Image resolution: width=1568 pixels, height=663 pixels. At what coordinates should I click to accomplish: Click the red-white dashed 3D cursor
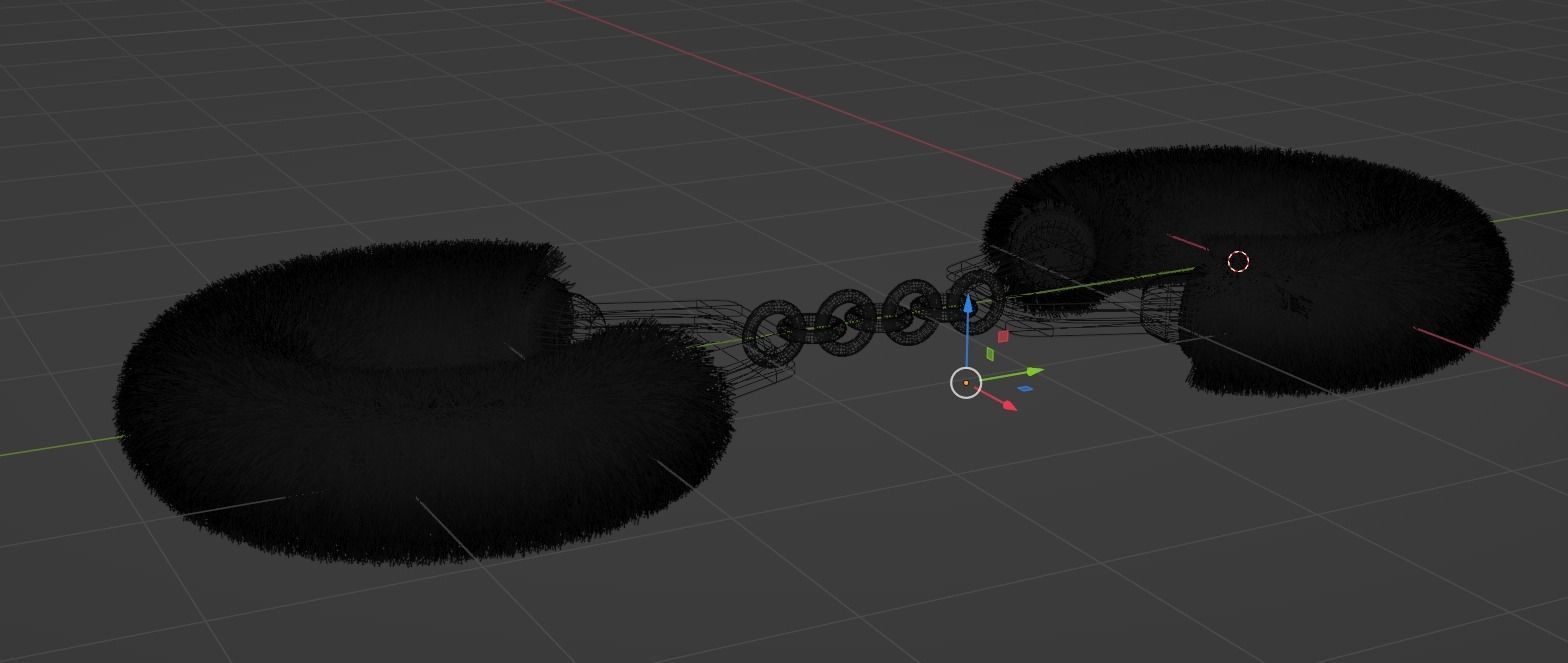point(1238,262)
